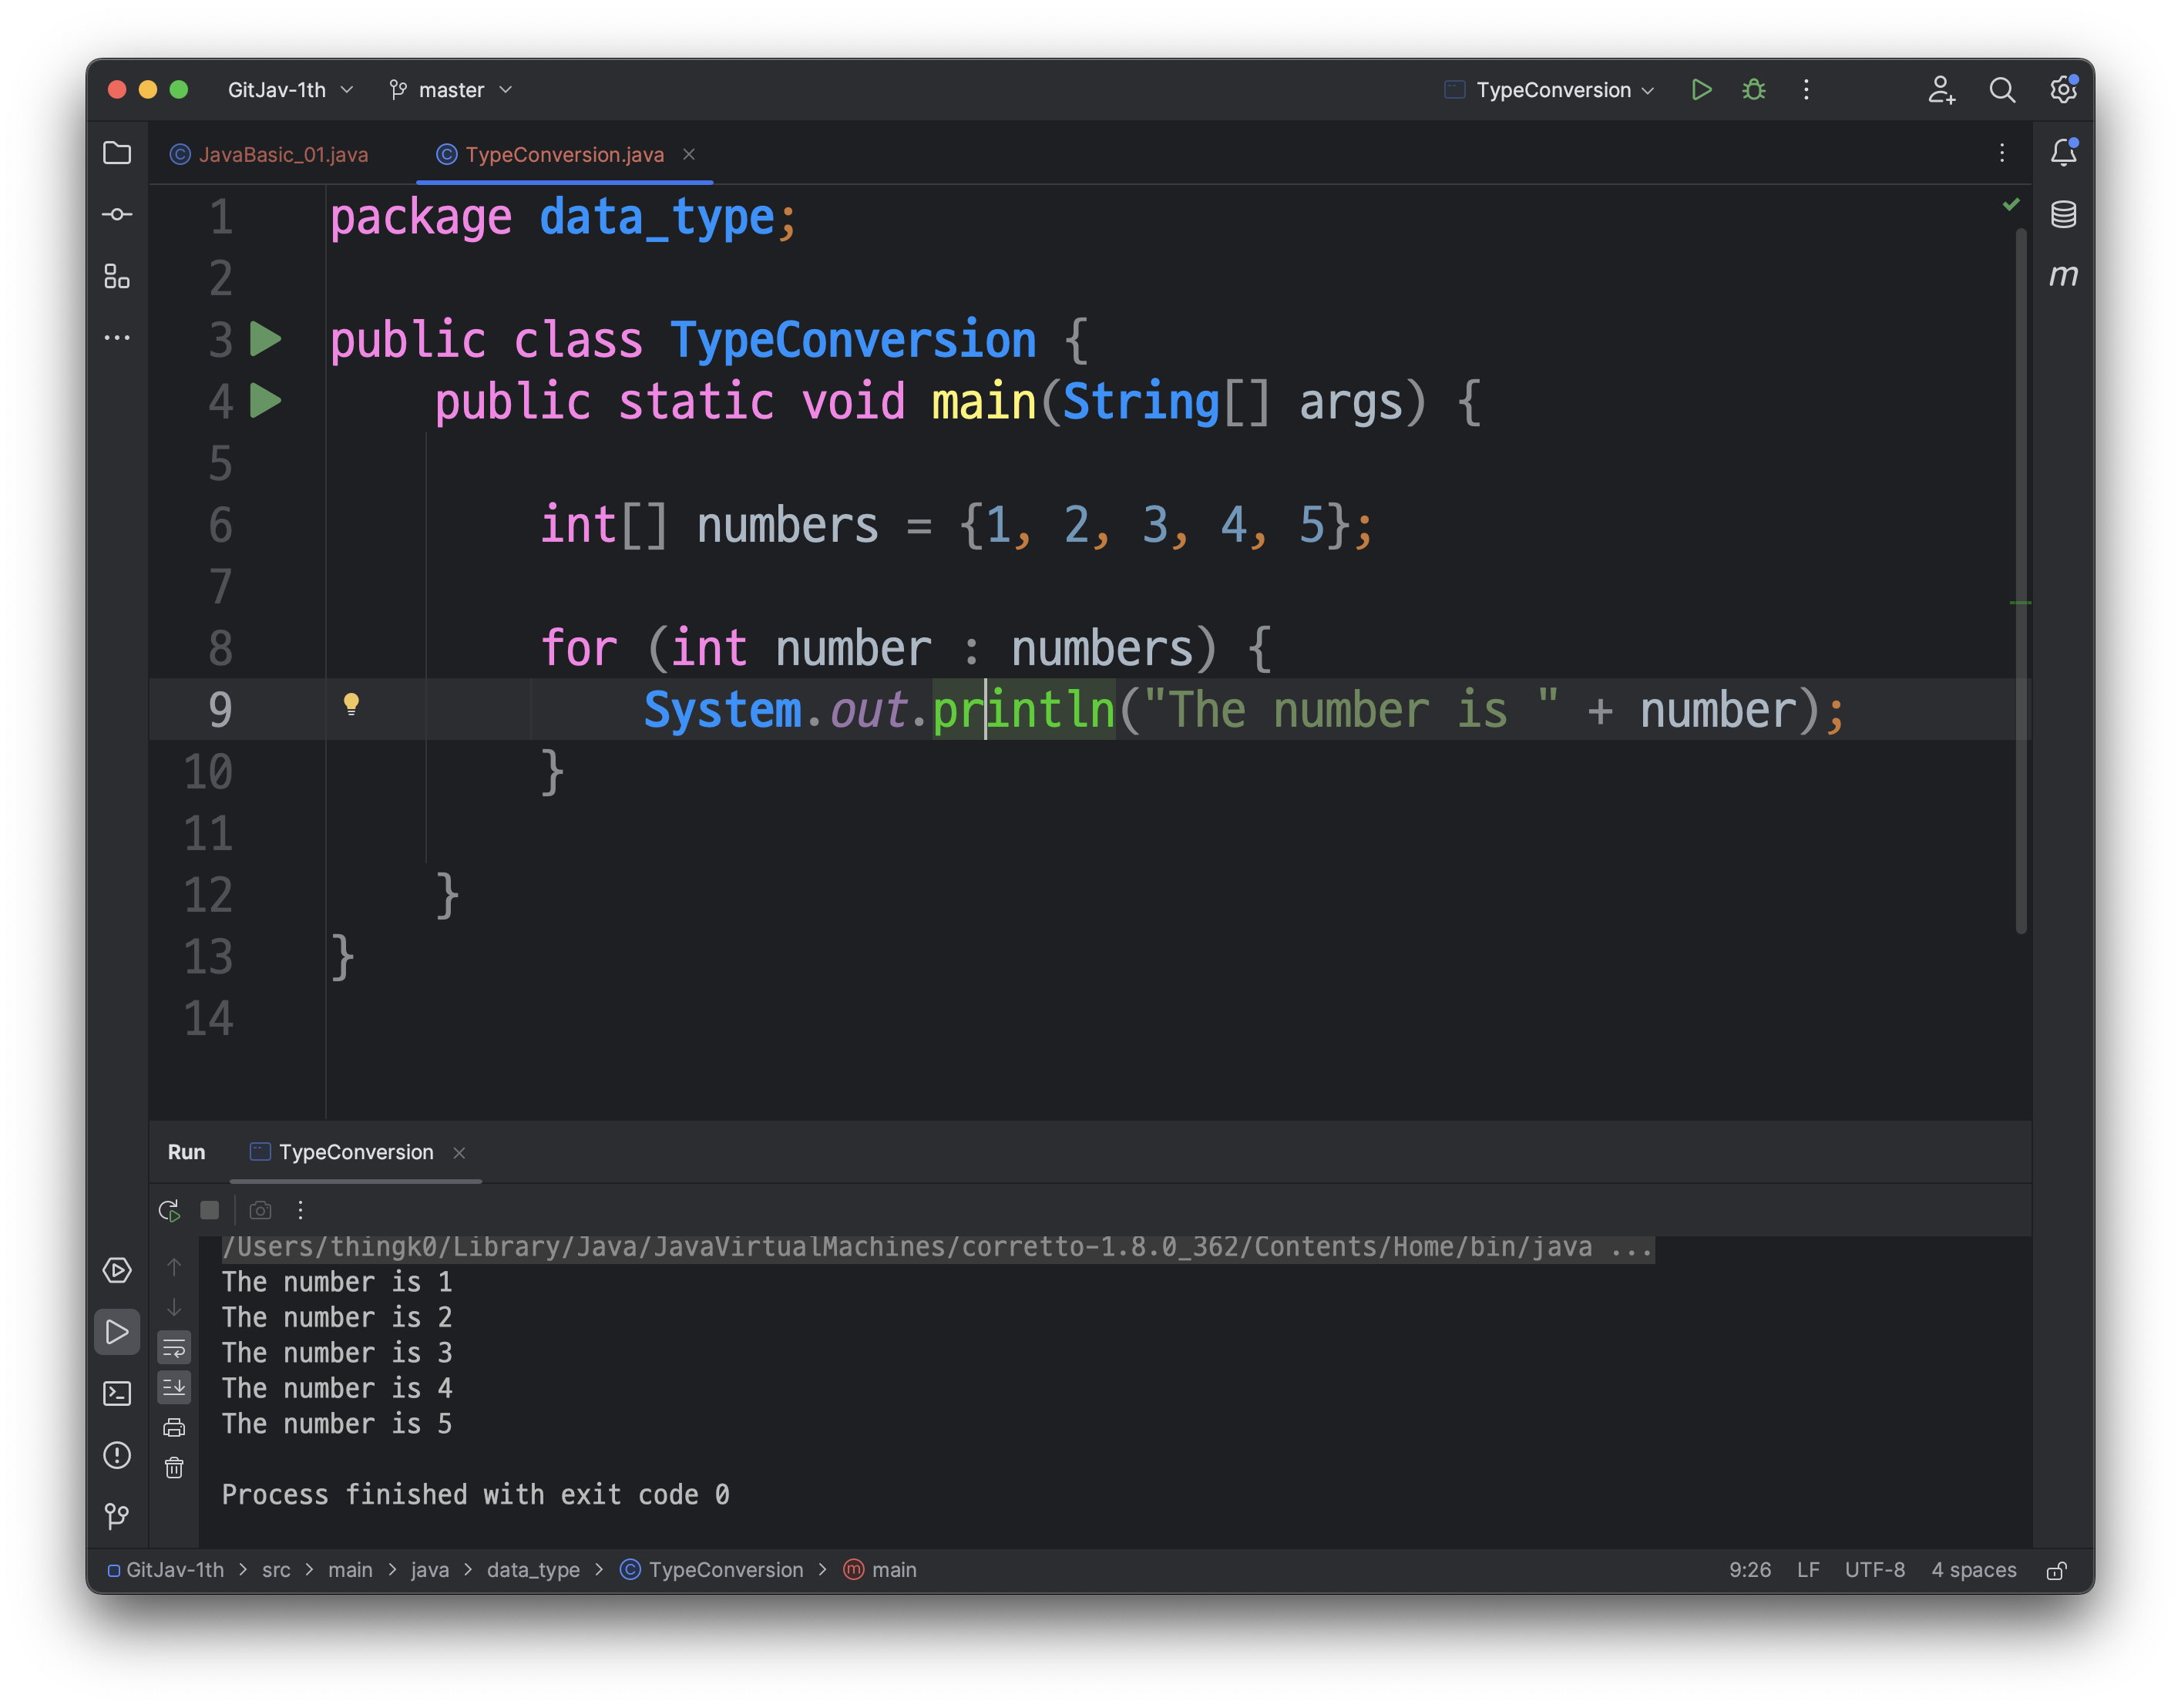Viewport: 2181px width, 1708px height.
Task: Rerun TypeConversion in Run panel
Action: coord(170,1210)
